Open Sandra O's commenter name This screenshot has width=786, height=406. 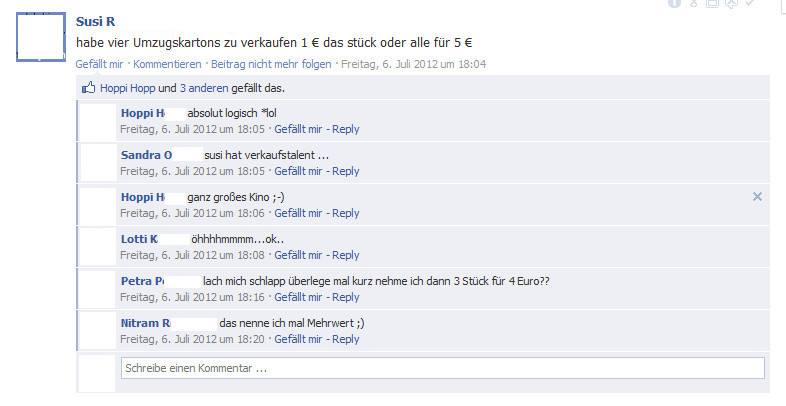pos(146,155)
